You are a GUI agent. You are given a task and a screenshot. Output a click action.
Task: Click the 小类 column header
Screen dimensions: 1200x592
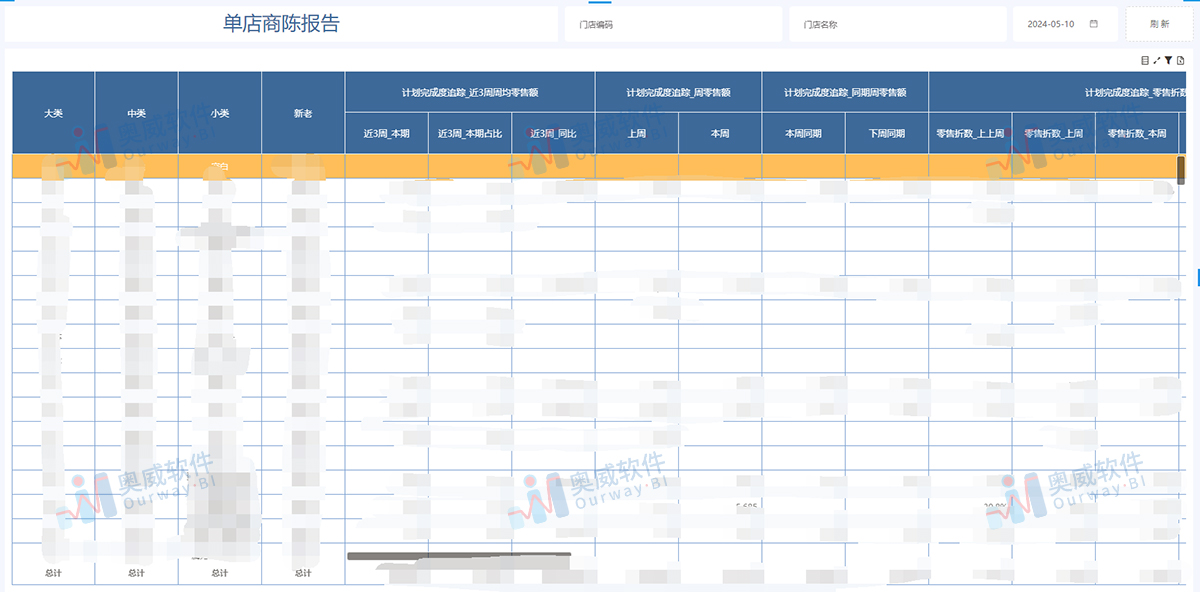click(220, 113)
